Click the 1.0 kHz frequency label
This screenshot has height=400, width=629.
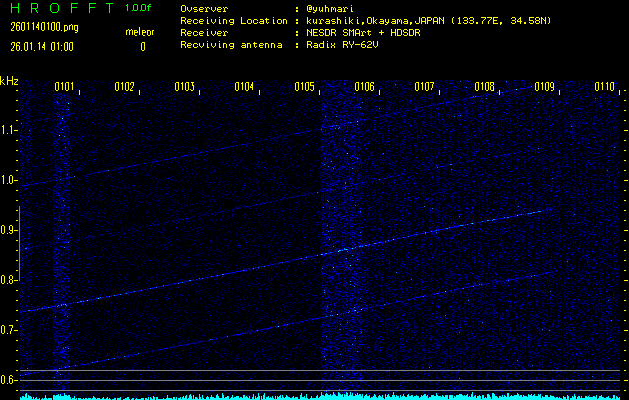pyautogui.click(x=9, y=180)
